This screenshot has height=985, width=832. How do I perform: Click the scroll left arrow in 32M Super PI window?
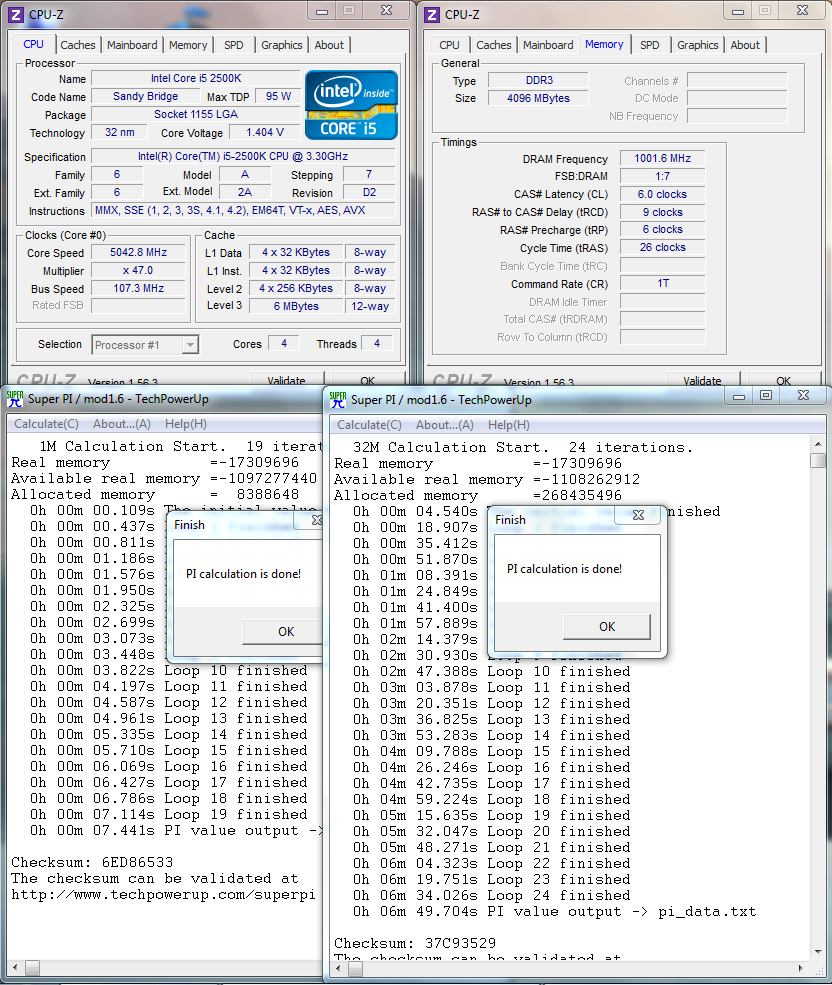339,968
